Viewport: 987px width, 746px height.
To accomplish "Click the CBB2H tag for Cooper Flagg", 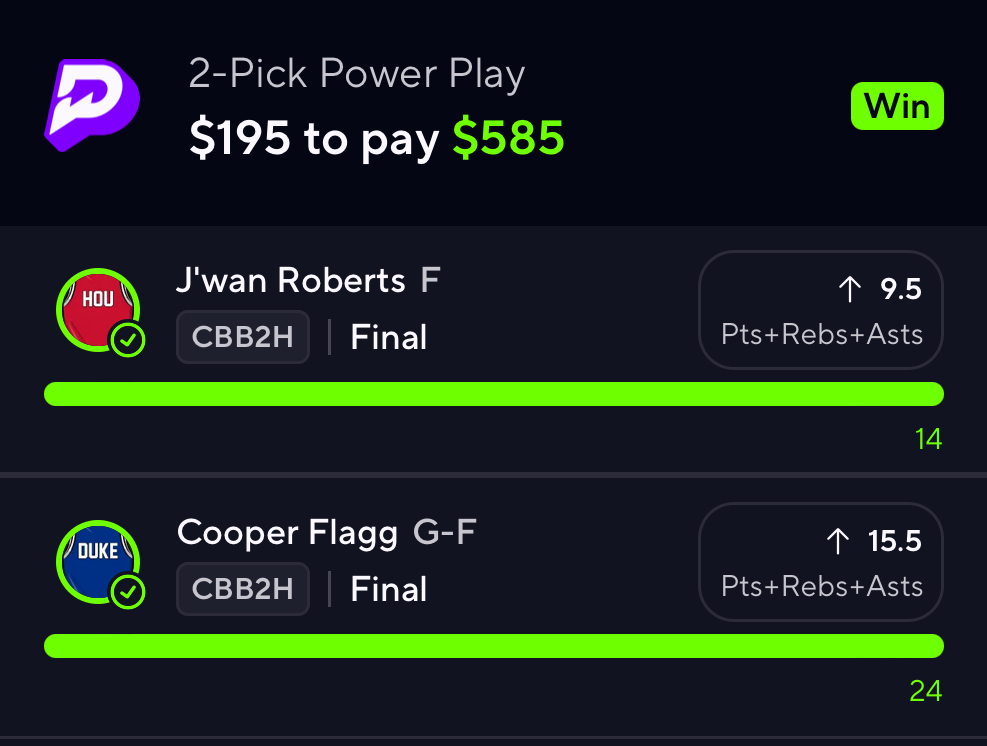I will (243, 589).
